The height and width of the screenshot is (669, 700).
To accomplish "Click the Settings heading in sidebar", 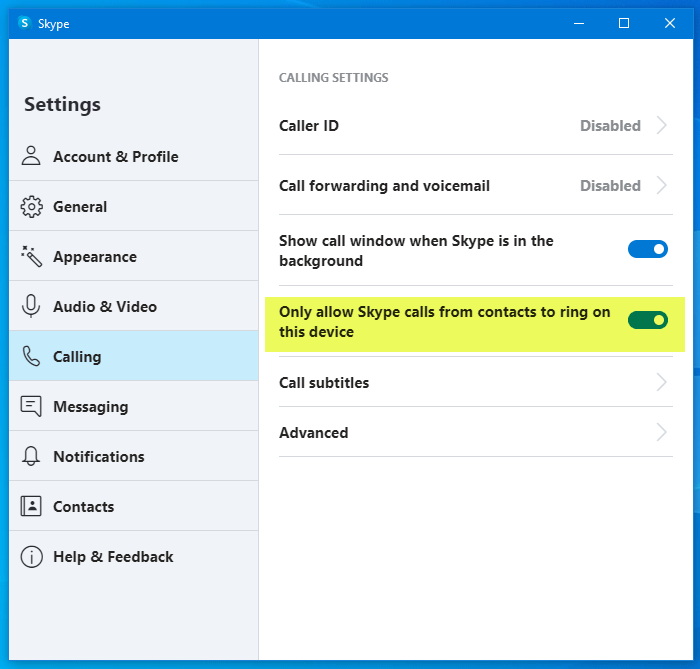I will [62, 105].
